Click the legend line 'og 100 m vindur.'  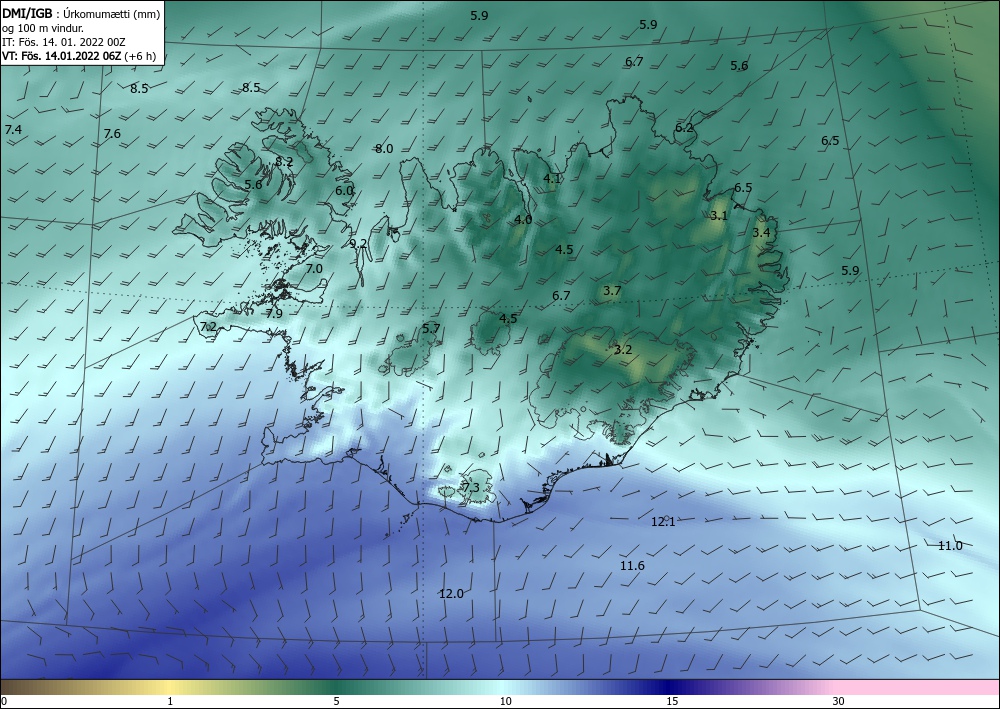43,28
